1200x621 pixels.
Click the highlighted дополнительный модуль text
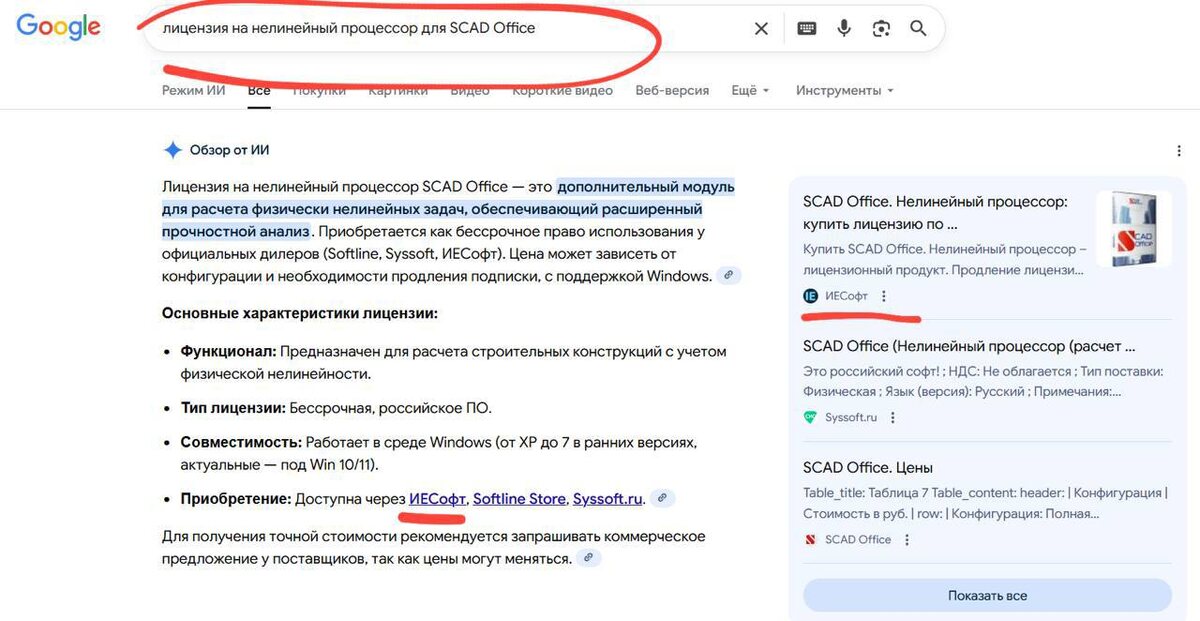(646, 186)
